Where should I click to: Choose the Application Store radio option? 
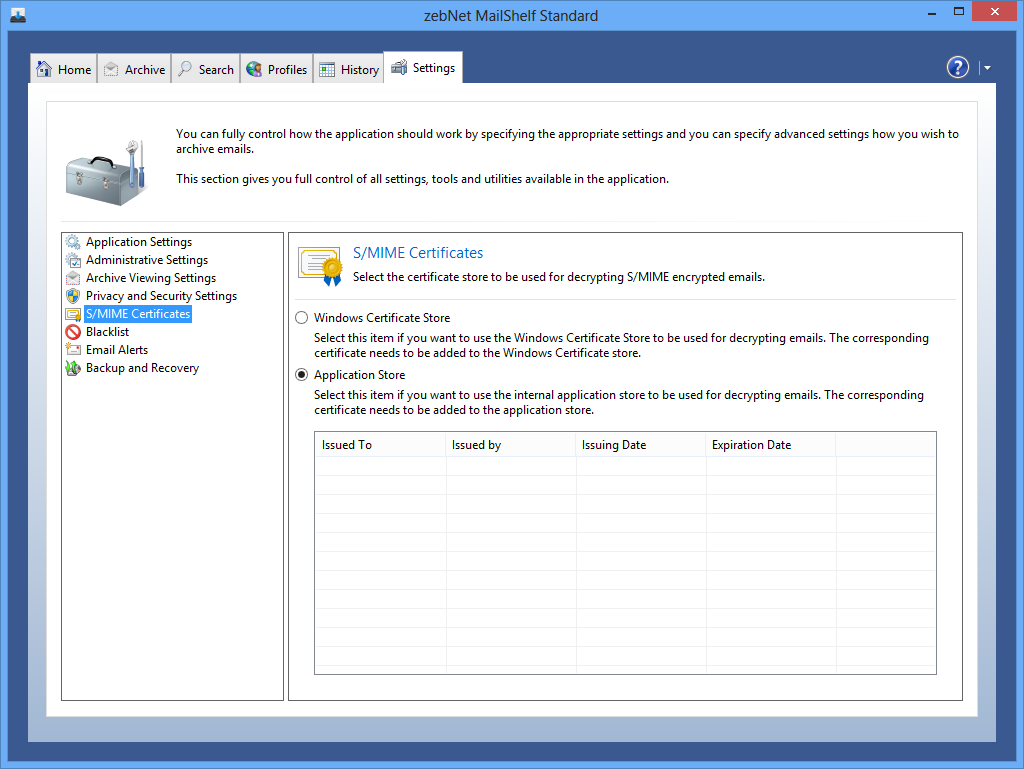(302, 375)
